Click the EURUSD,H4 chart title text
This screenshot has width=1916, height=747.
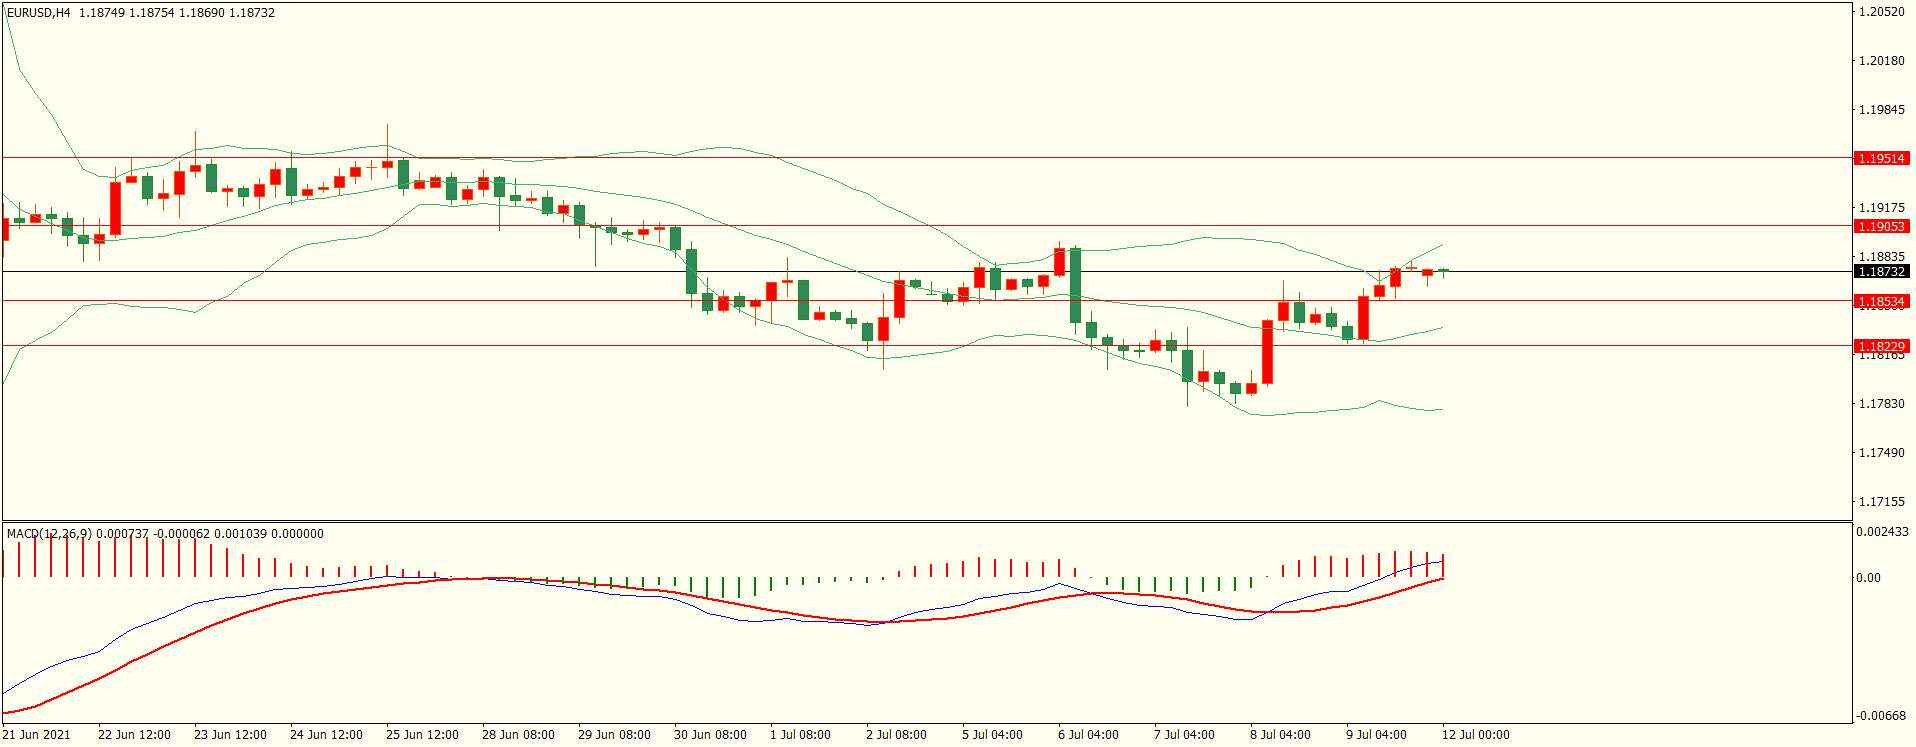(x=39, y=13)
